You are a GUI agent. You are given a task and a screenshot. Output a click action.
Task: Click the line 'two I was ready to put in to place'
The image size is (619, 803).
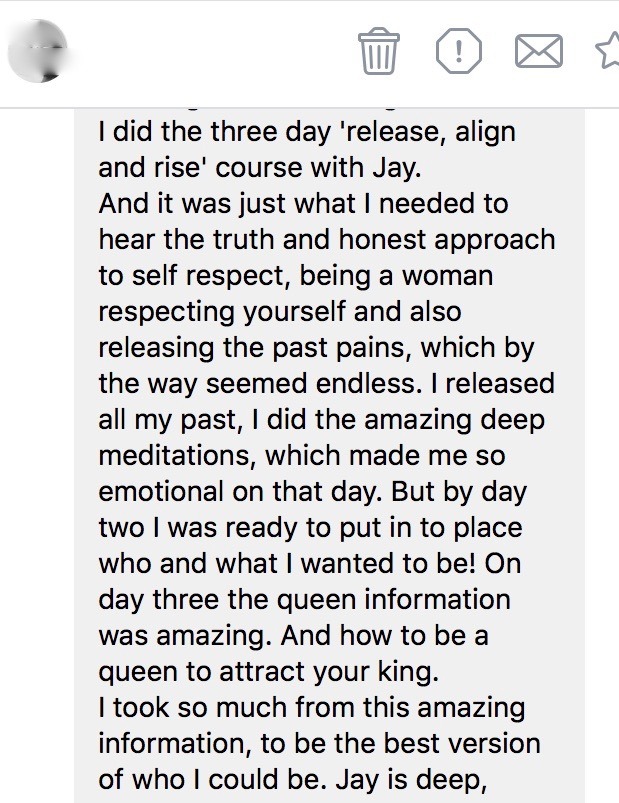[x=310, y=527]
